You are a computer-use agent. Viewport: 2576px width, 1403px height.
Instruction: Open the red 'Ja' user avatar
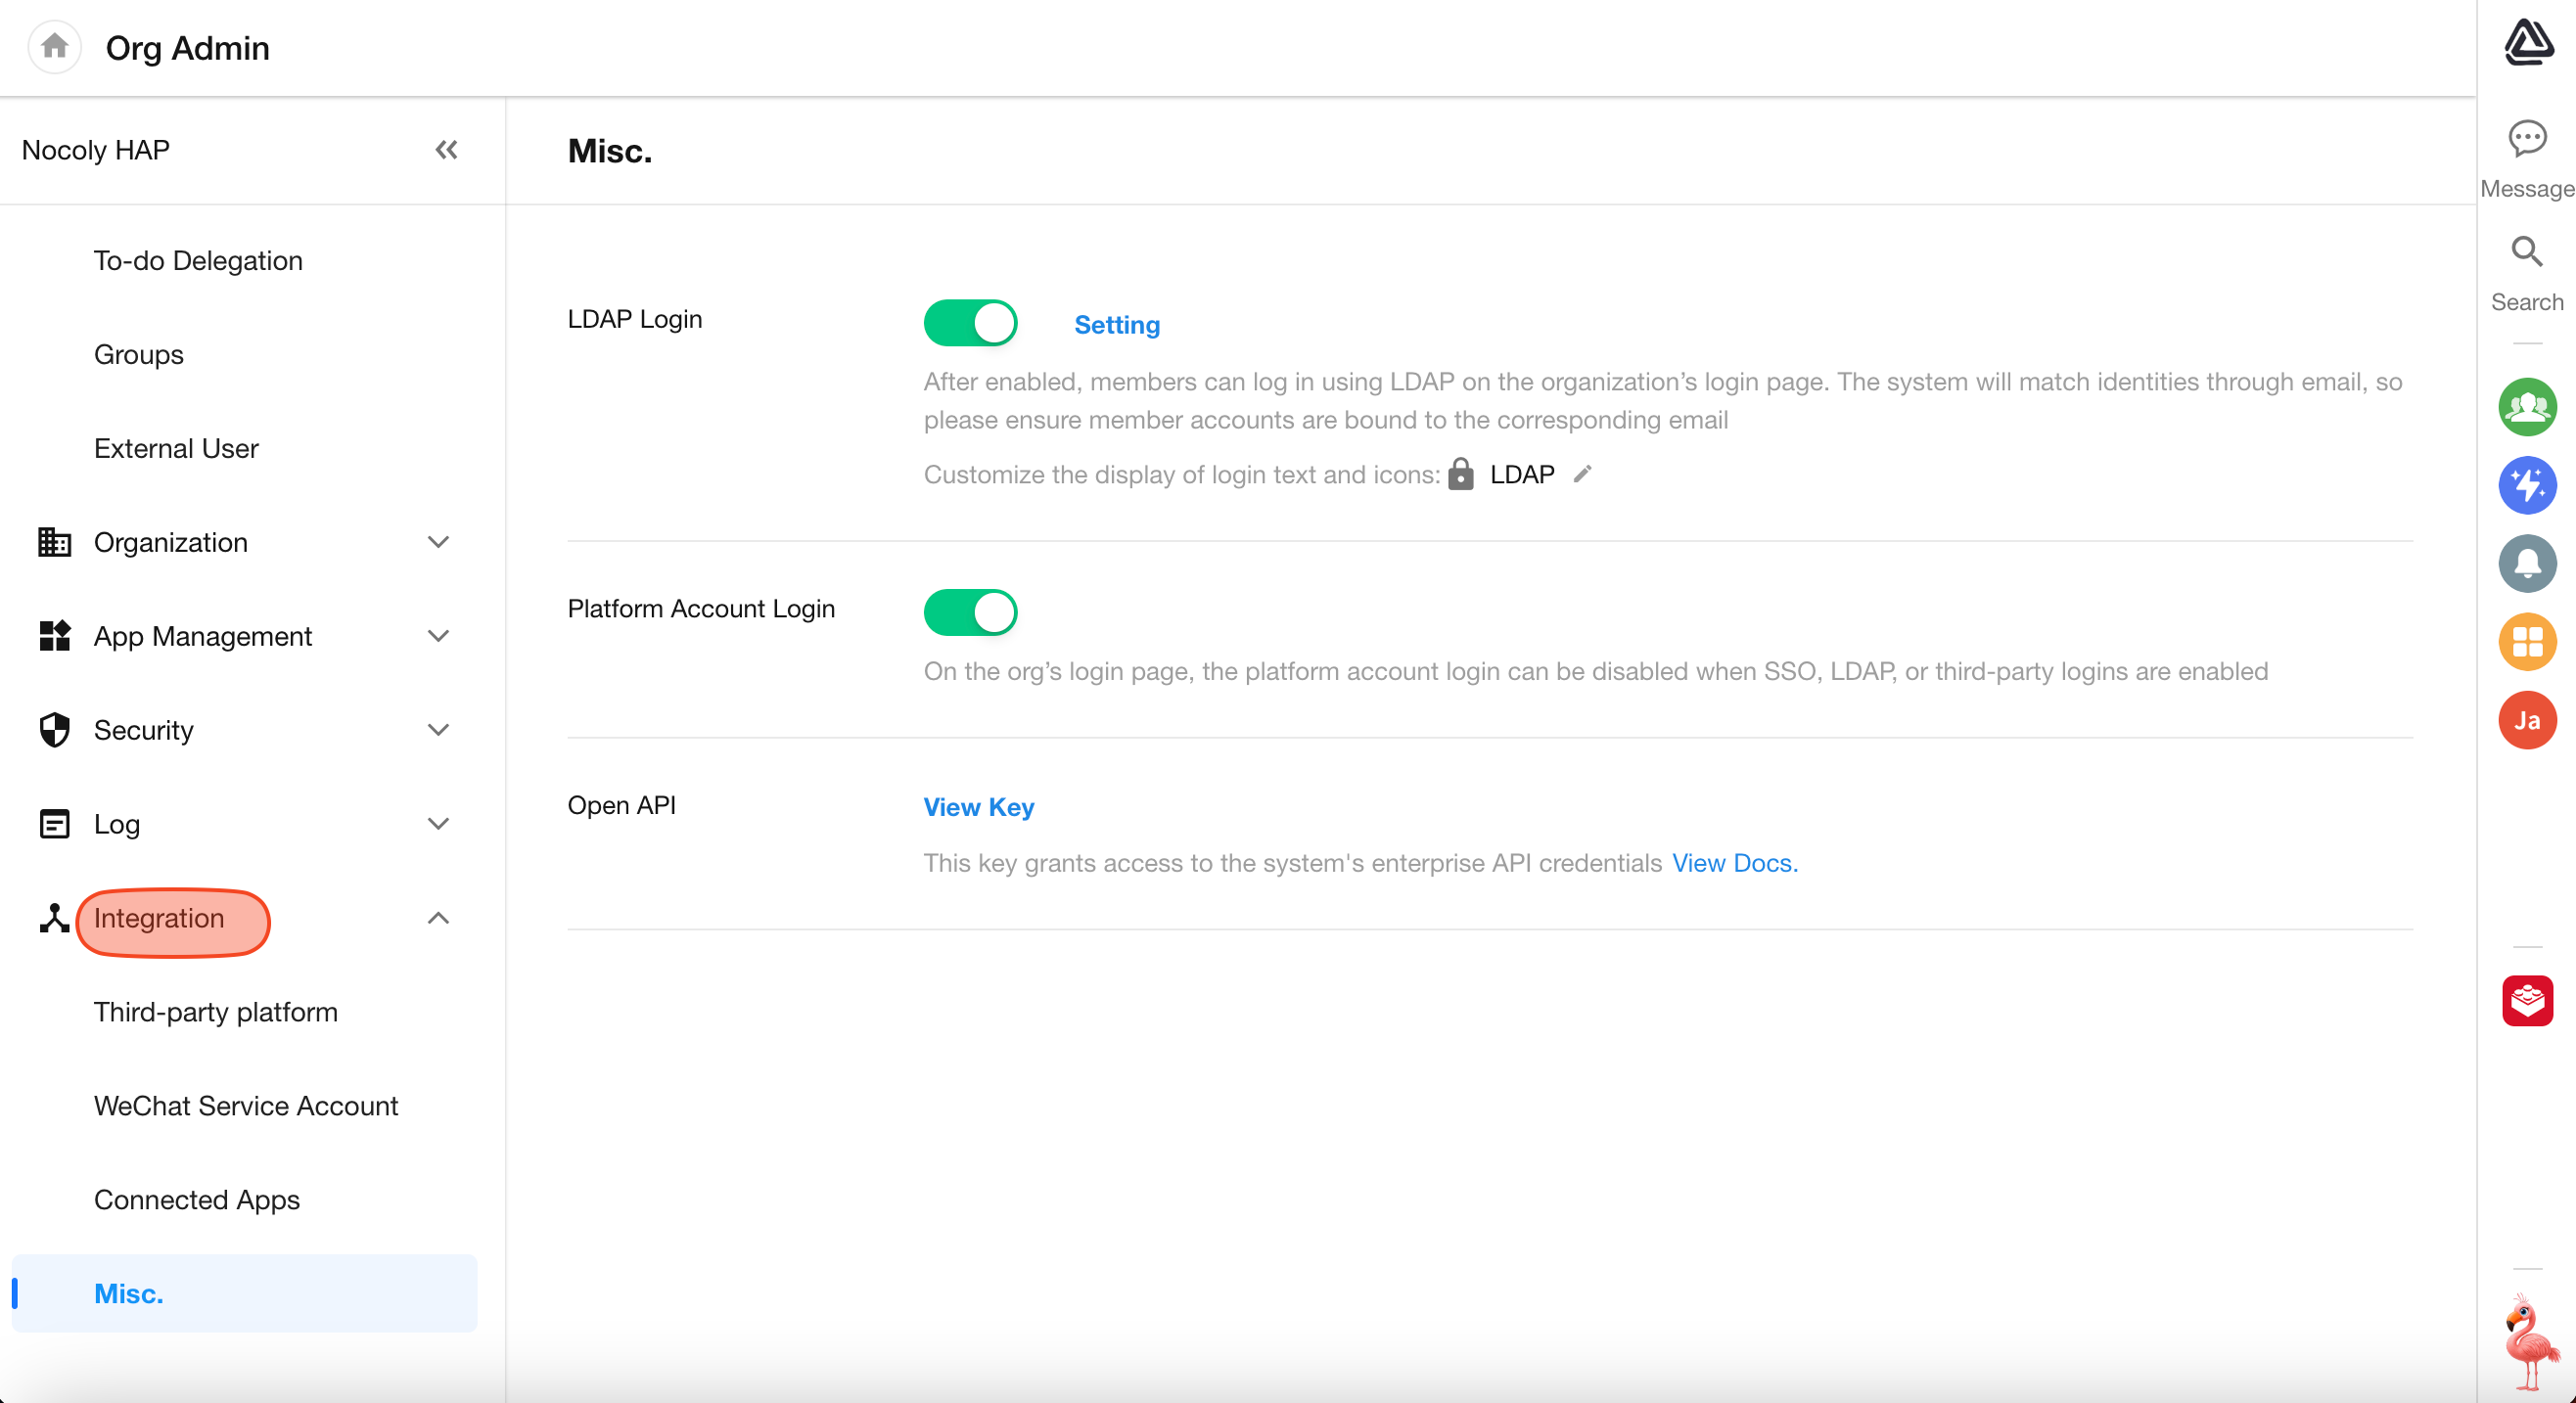point(2526,720)
